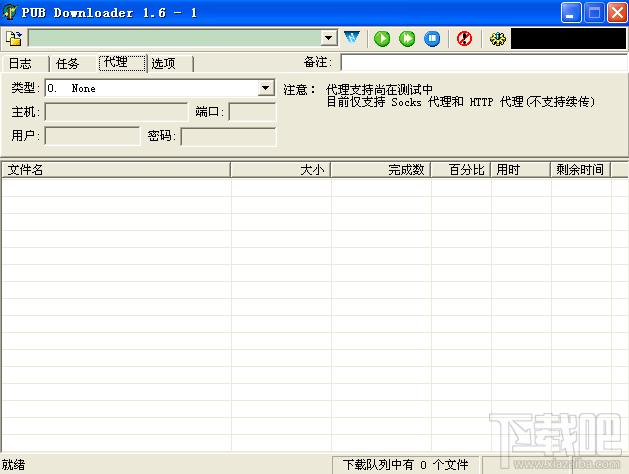Click status text 下载队列中有 0 个文件
The image size is (629, 474).
406,465
